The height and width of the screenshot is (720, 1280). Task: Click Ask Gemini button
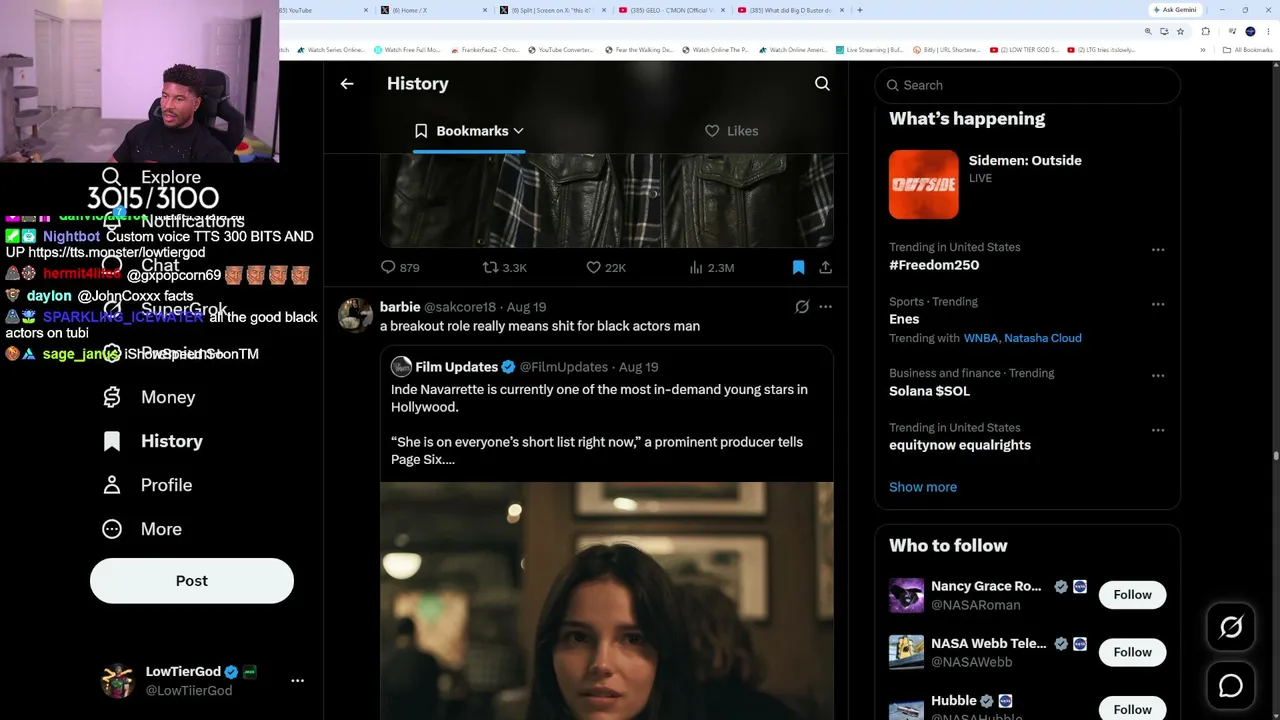tap(1175, 10)
